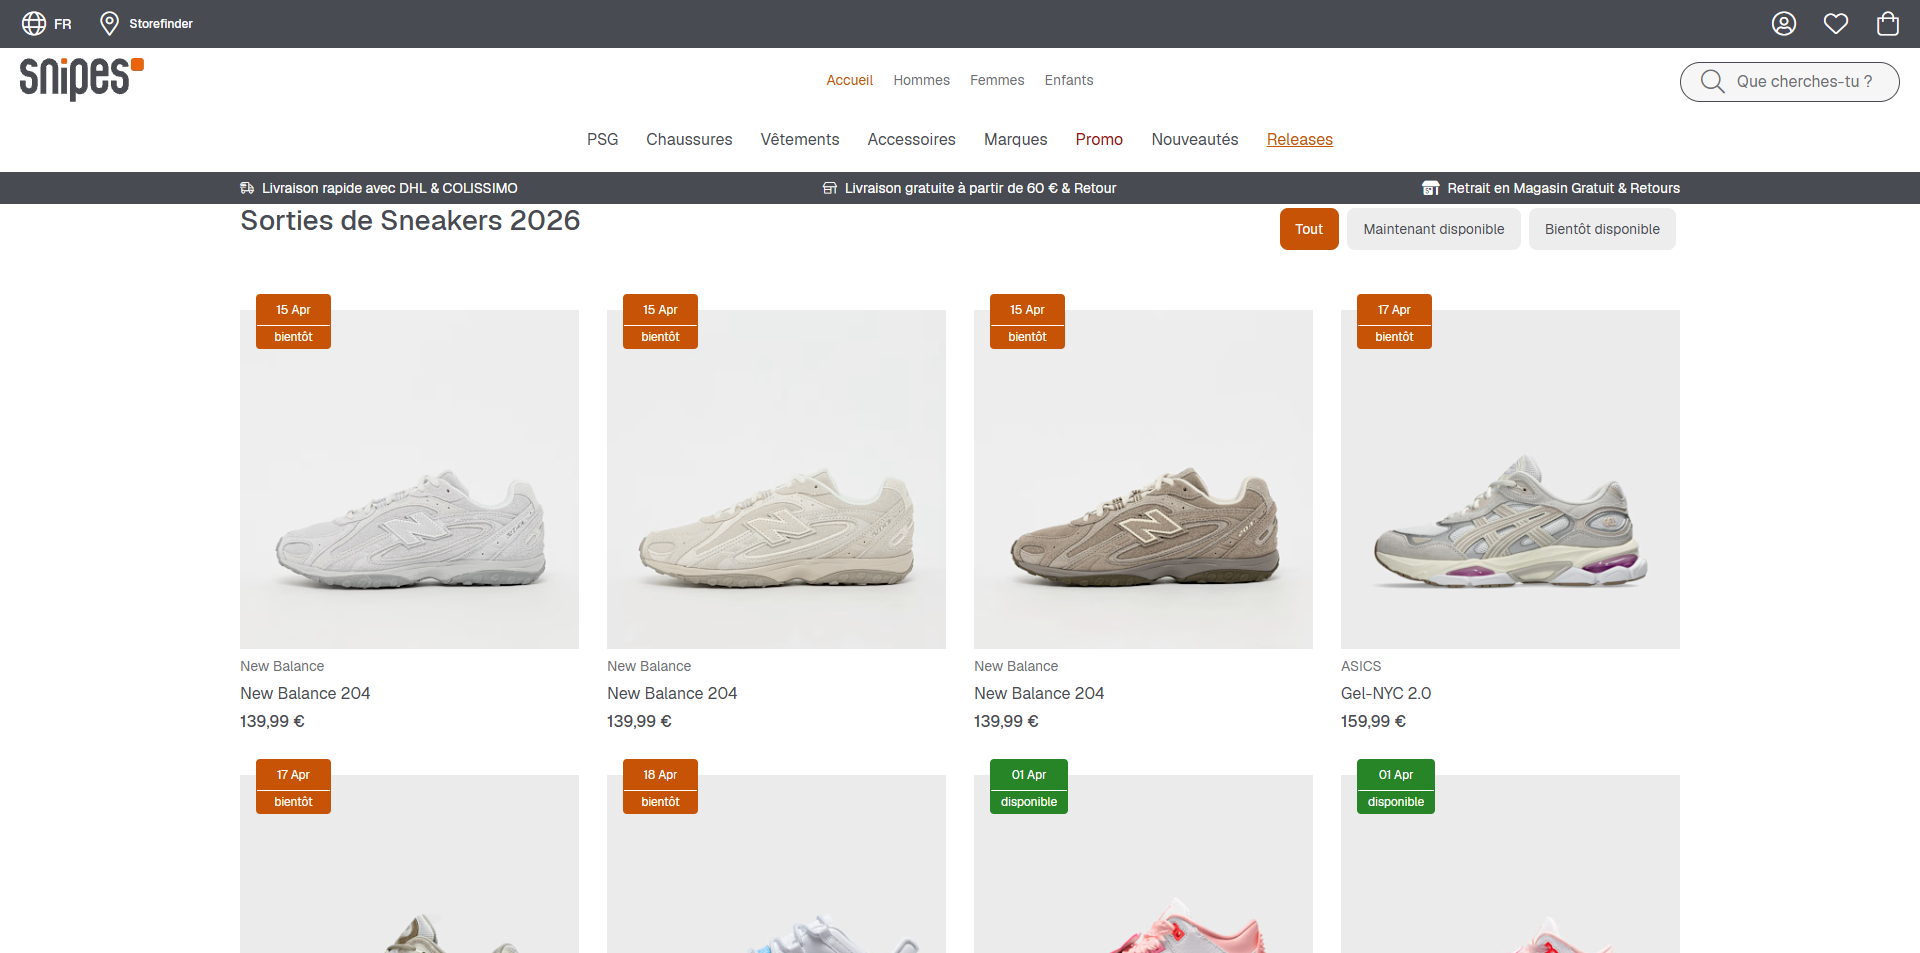Filter by Maintenant disponible
This screenshot has width=1920, height=953.
[x=1434, y=229]
